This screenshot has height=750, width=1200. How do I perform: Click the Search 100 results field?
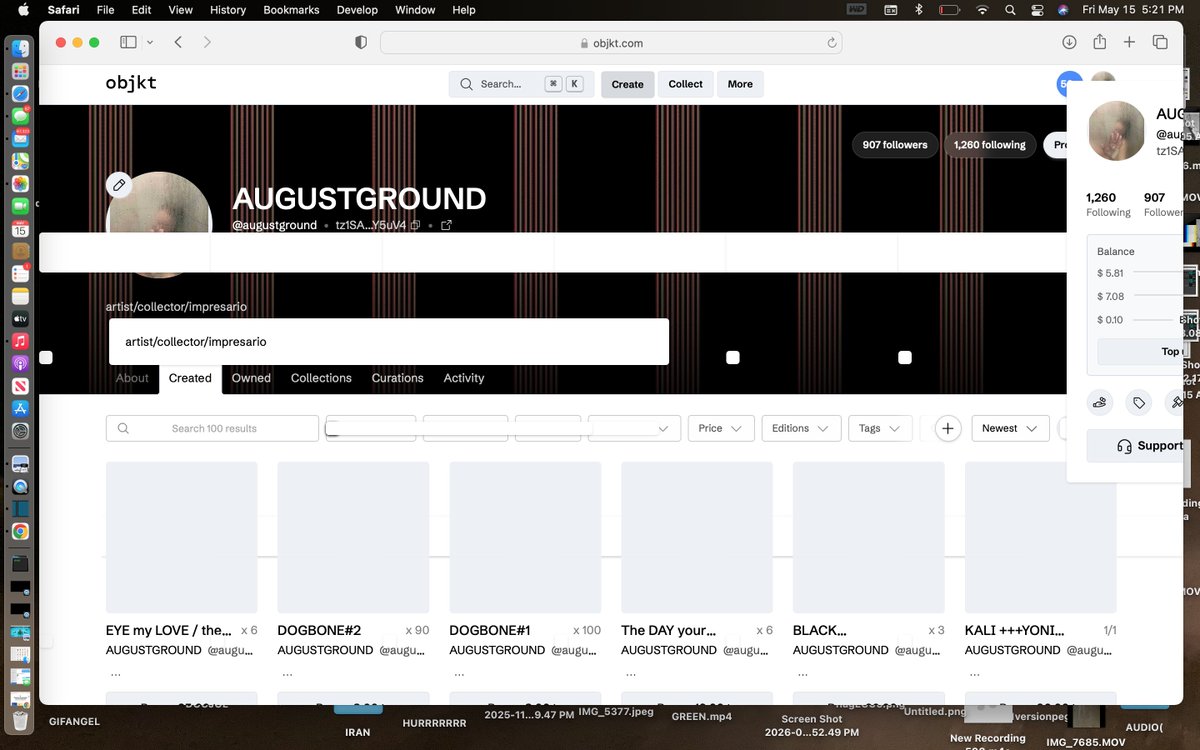pyautogui.click(x=212, y=428)
